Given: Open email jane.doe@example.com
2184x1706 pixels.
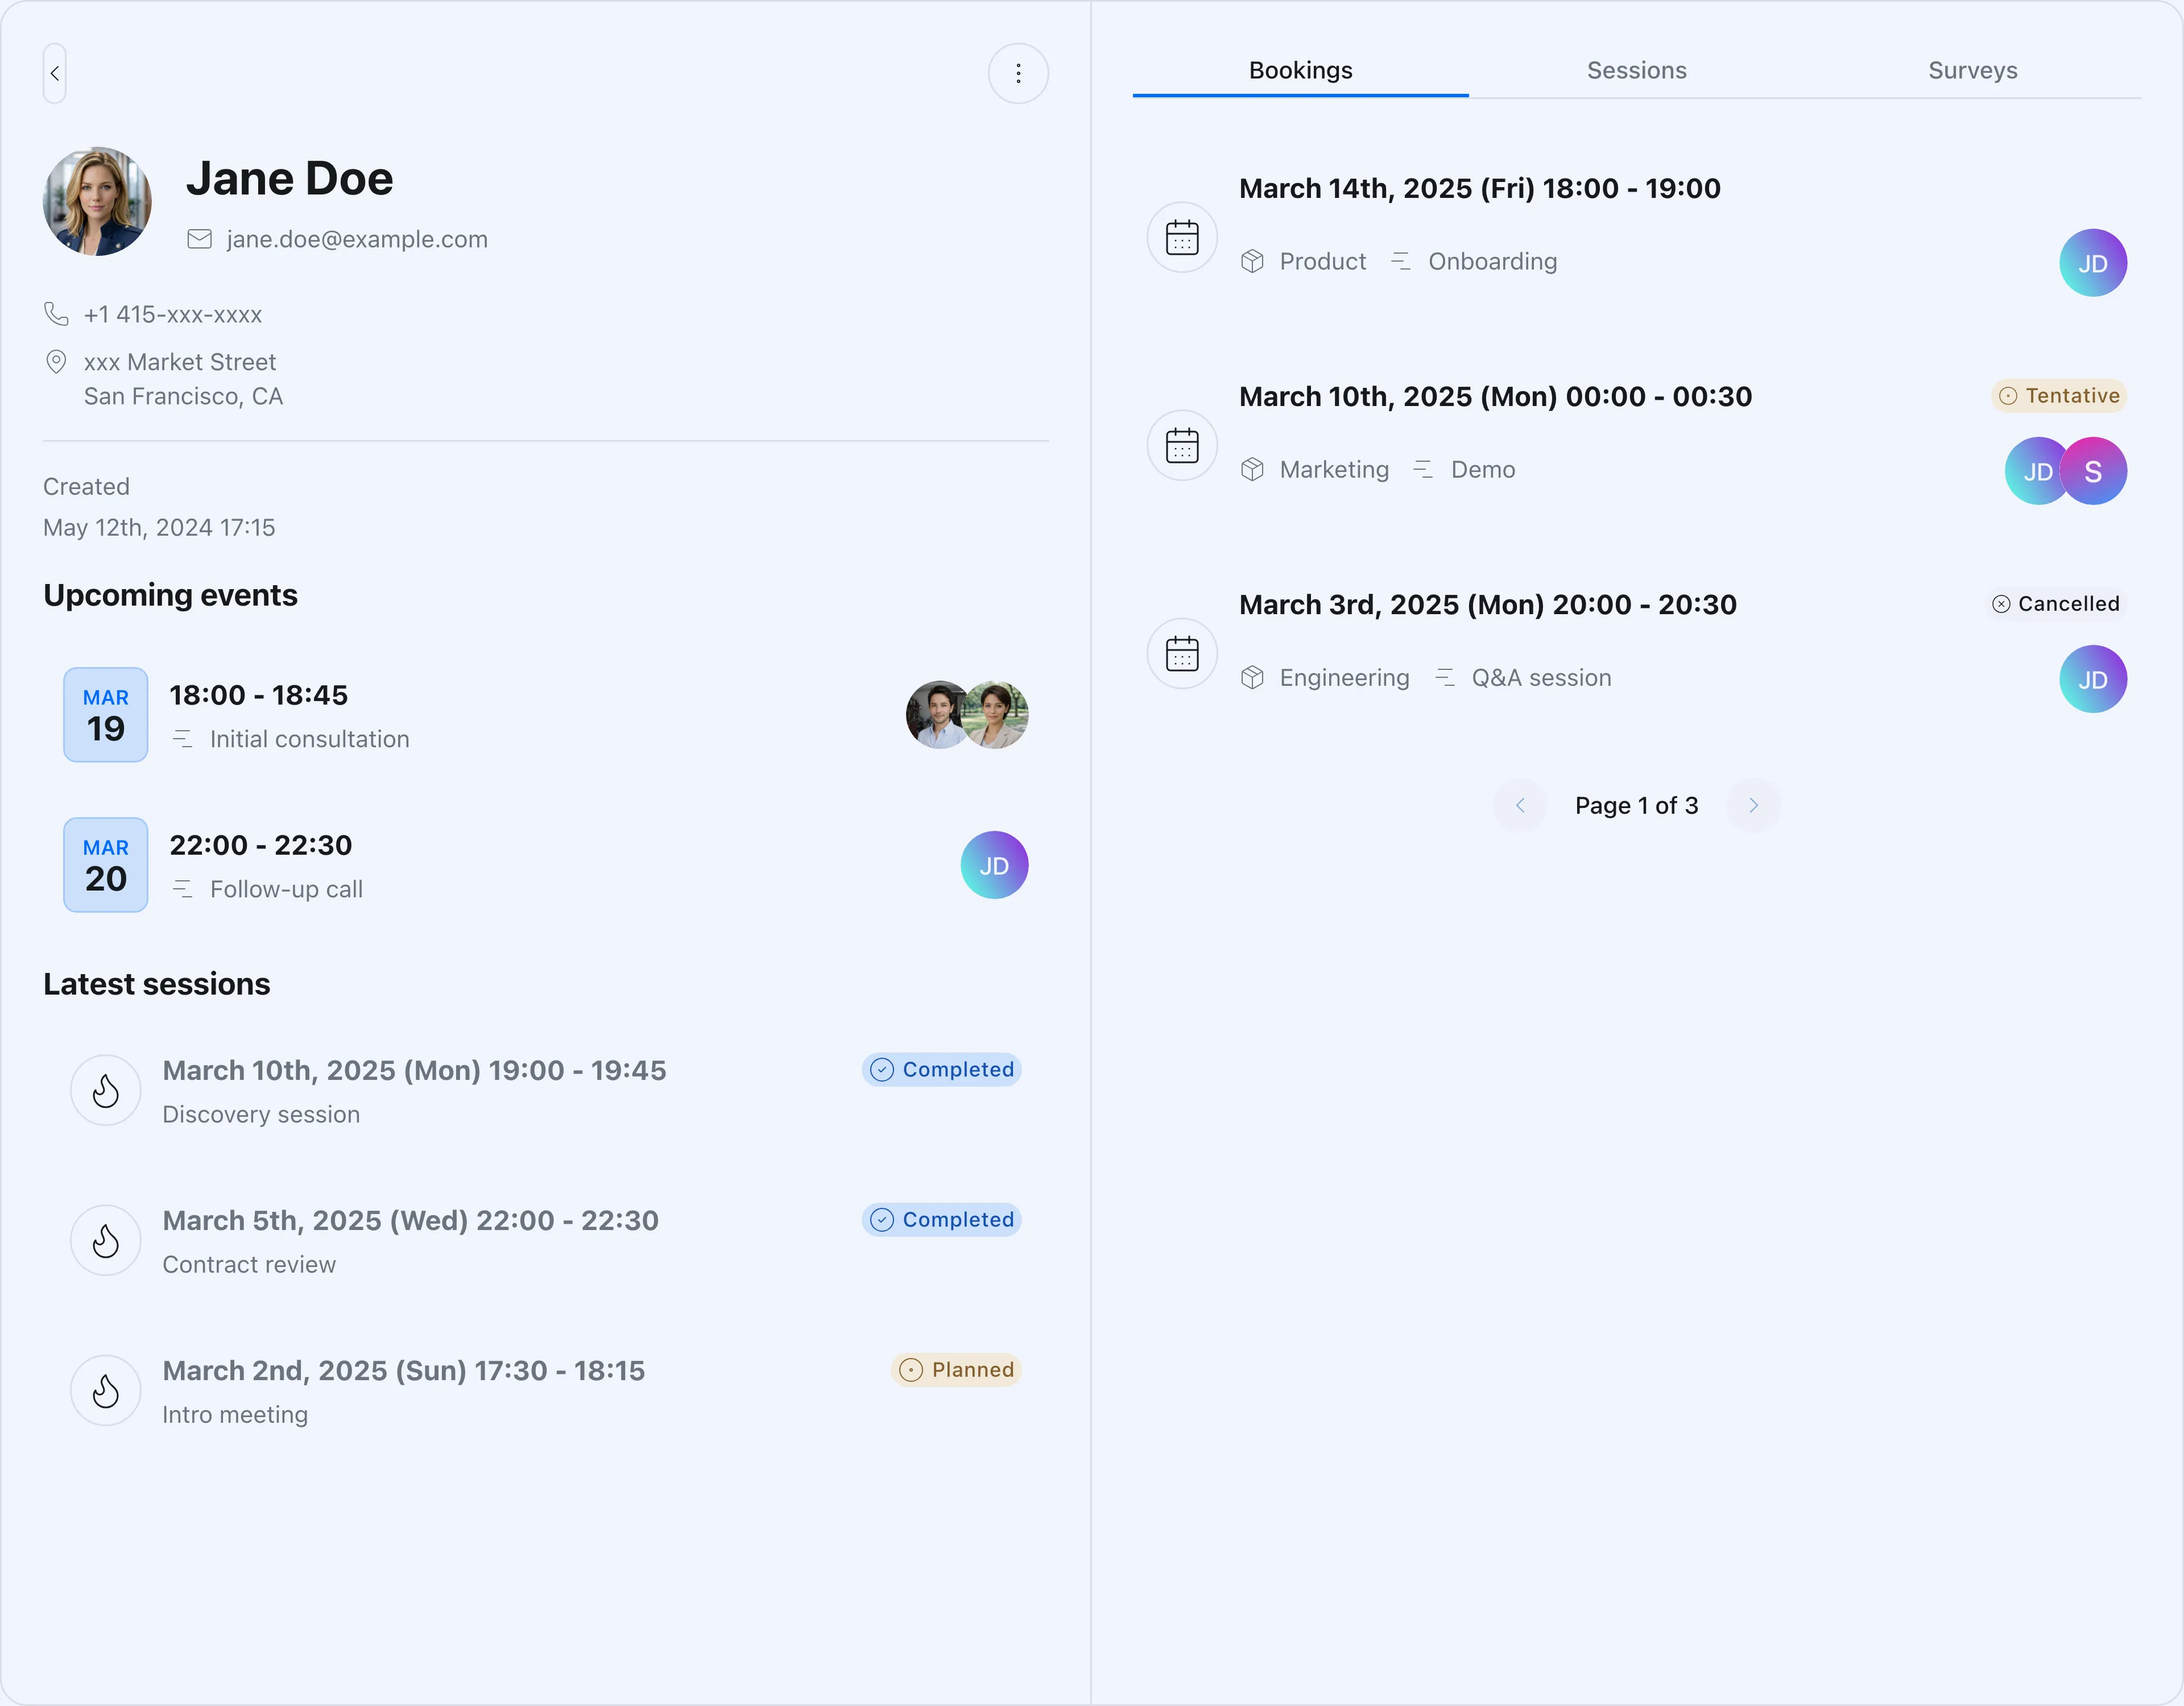Looking at the screenshot, I should click(x=357, y=239).
